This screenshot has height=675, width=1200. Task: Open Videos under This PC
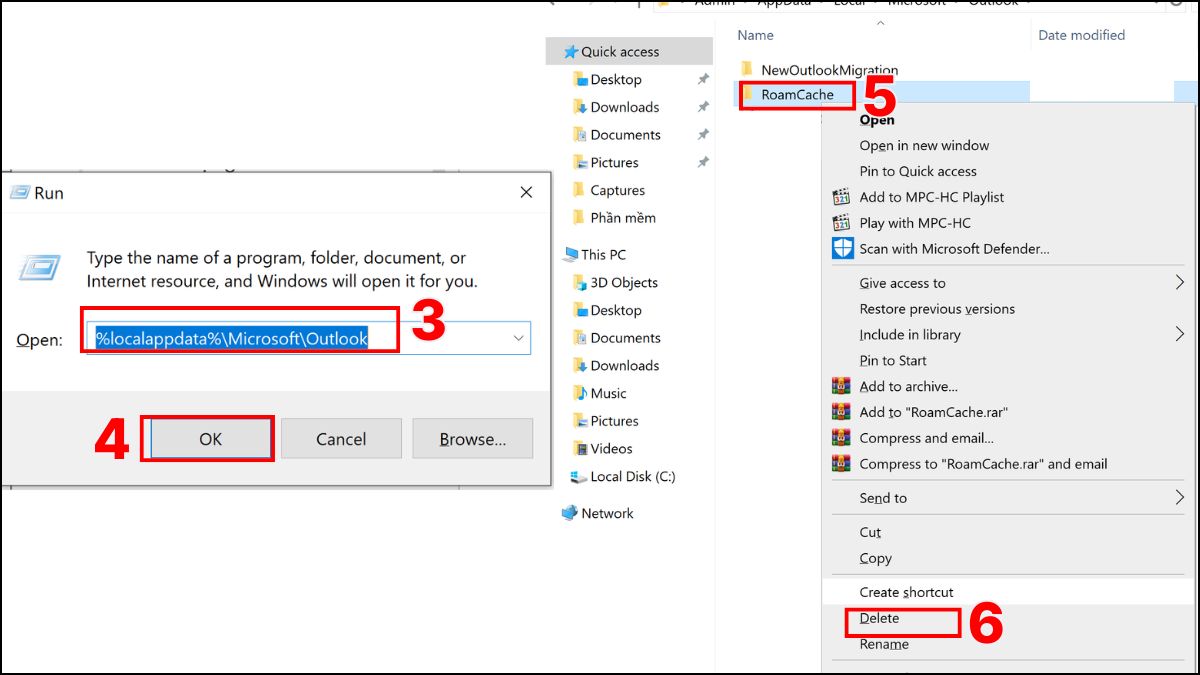coord(611,449)
